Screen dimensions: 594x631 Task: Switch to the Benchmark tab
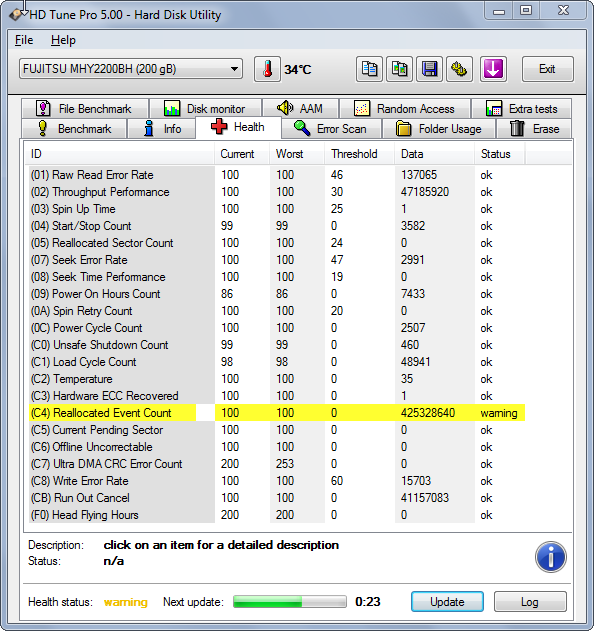coord(74,129)
